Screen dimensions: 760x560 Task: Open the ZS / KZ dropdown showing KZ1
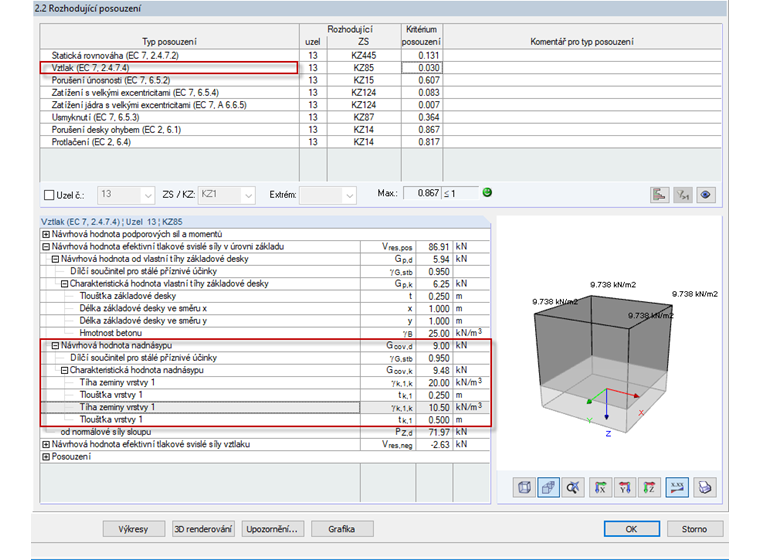[226, 195]
